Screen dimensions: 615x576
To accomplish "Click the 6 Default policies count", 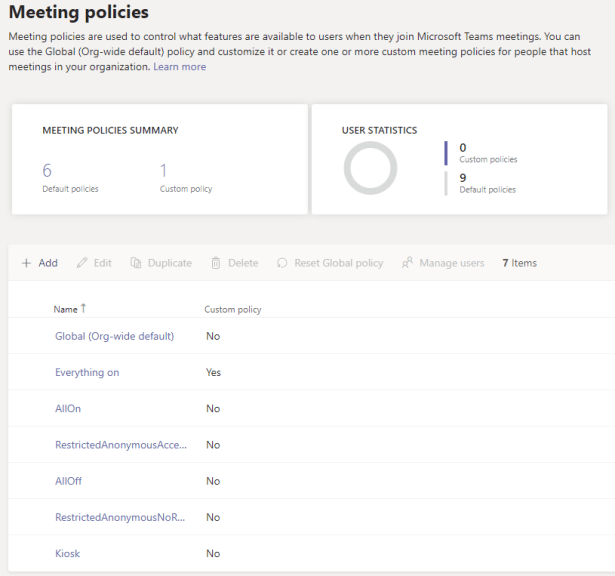I will click(x=47, y=171).
